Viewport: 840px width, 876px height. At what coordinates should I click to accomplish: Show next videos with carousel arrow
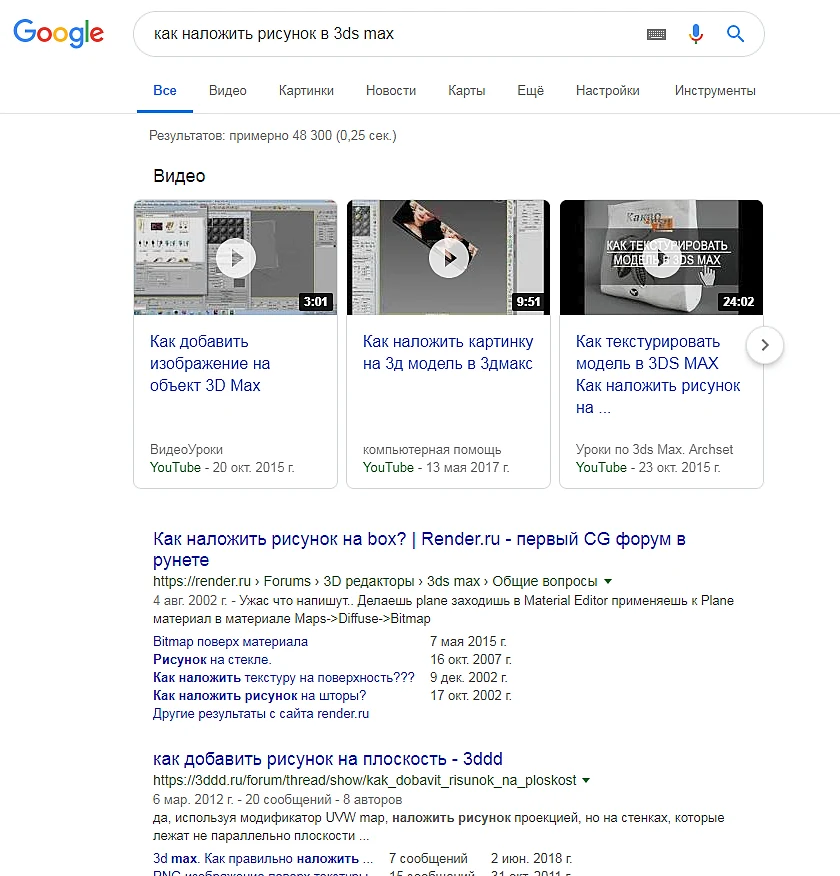[x=765, y=345]
